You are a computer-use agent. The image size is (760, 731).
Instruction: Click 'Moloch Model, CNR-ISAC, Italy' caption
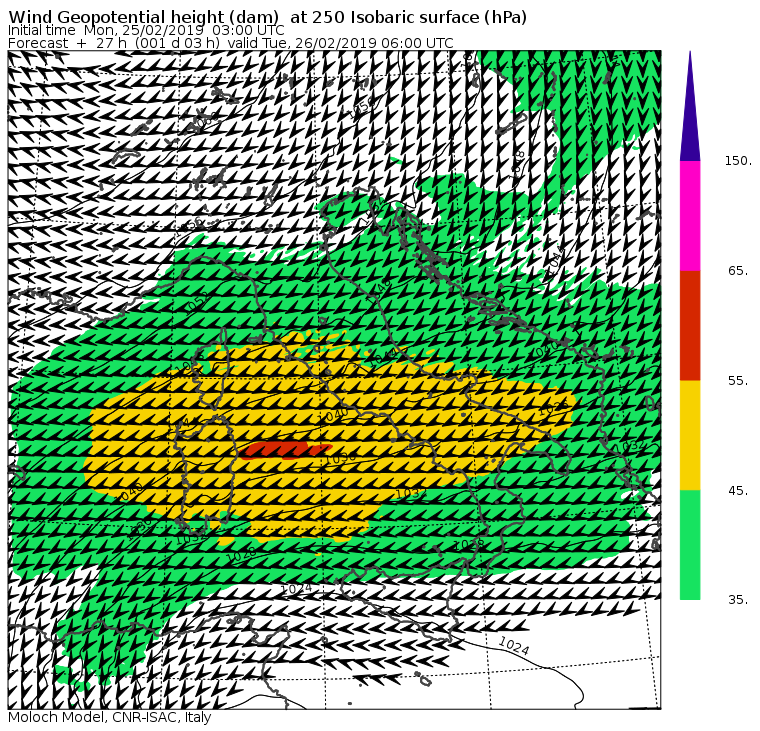110,717
